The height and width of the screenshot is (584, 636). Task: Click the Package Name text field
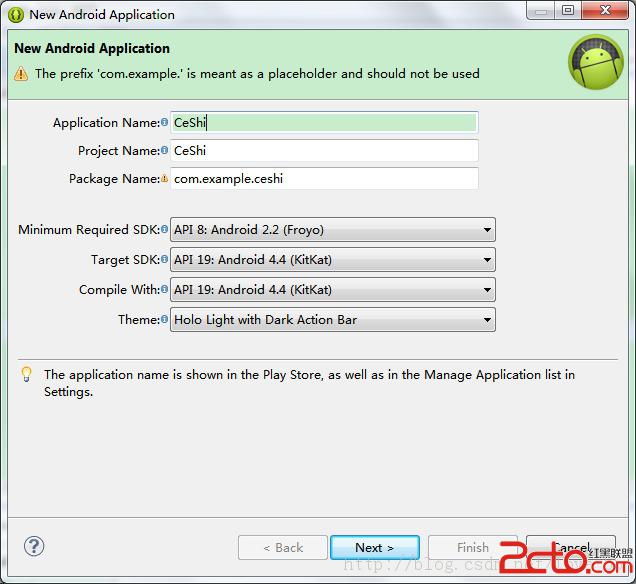click(x=324, y=178)
